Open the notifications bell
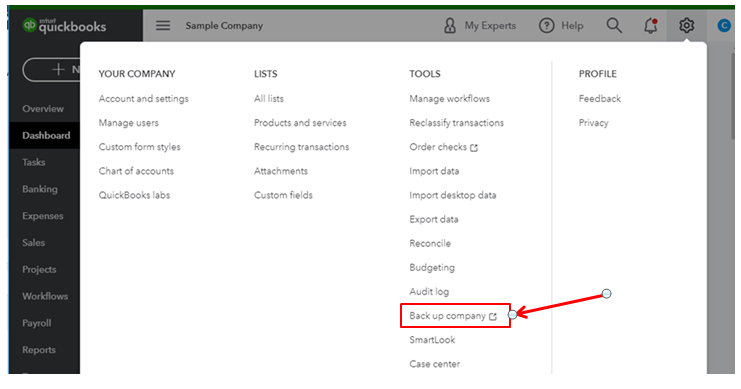Viewport: 741px width, 389px height. click(651, 26)
